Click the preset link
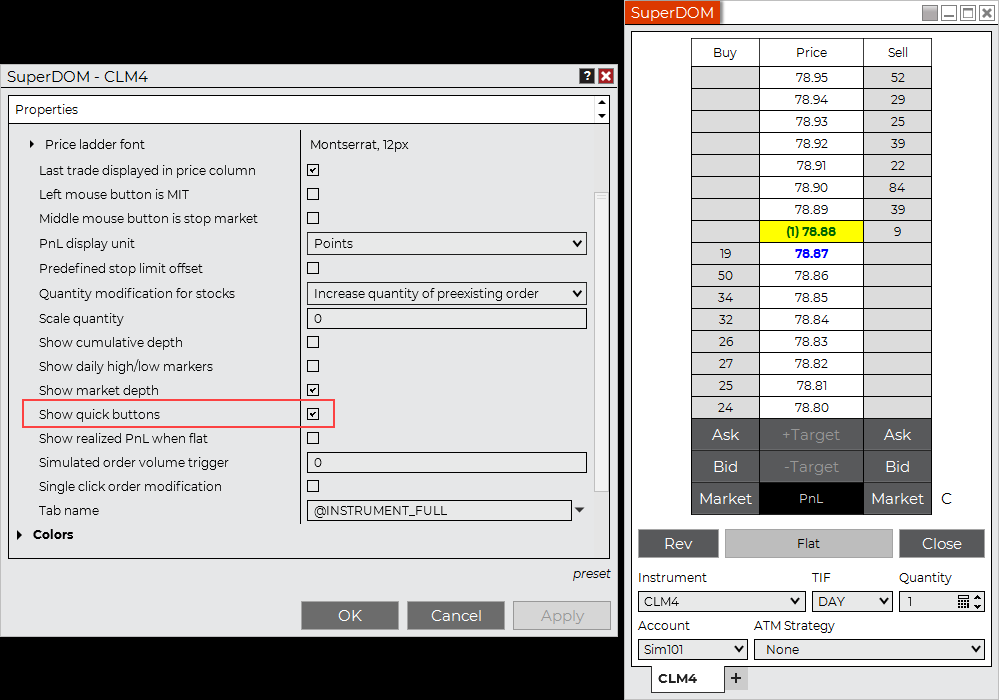The image size is (999, 700). click(x=591, y=574)
